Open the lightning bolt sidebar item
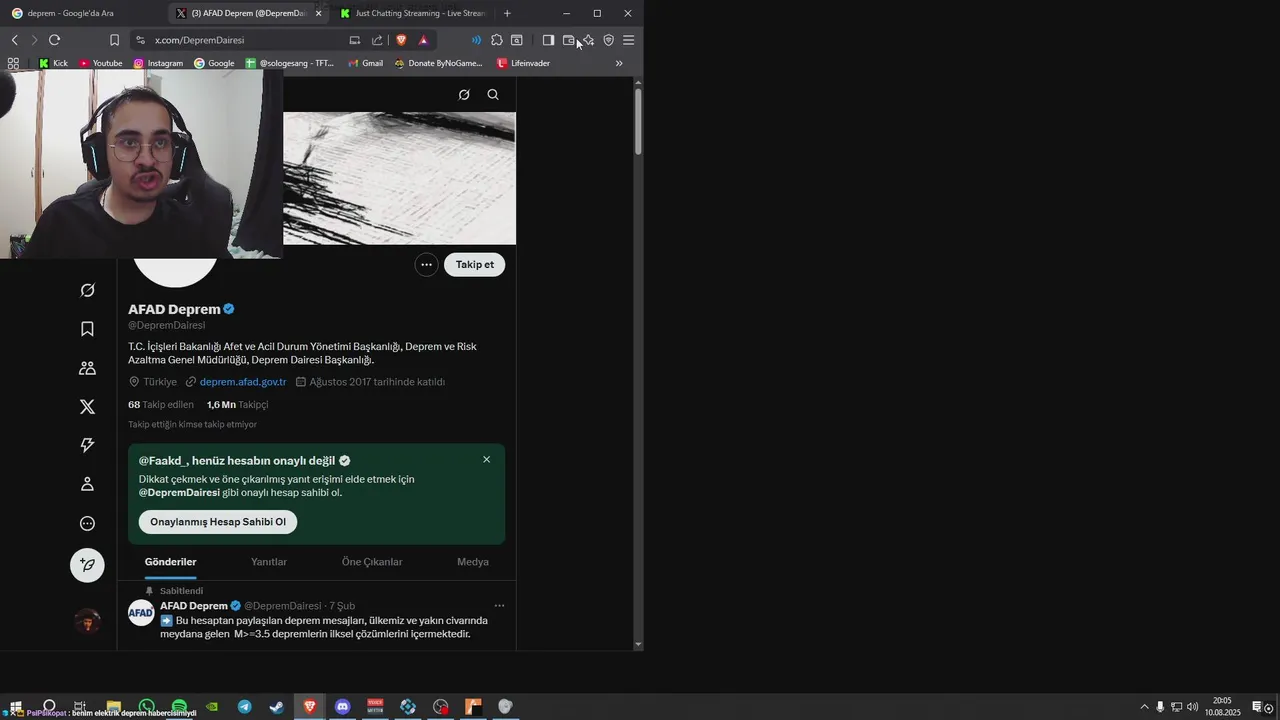 87,445
